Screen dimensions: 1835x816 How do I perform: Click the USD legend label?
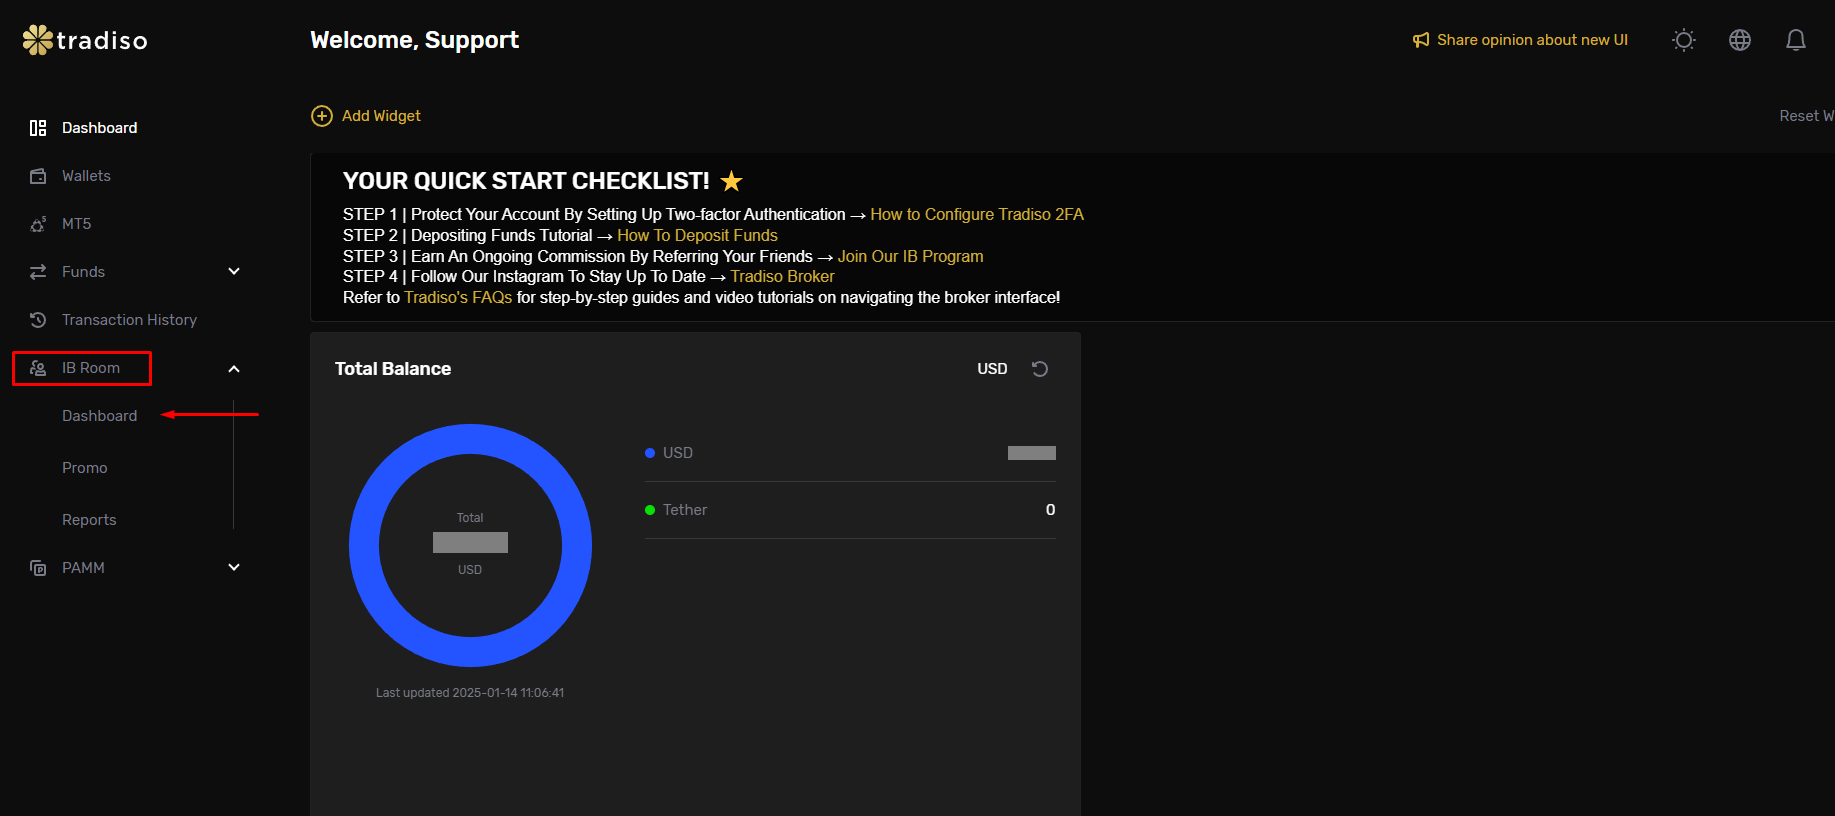point(678,453)
